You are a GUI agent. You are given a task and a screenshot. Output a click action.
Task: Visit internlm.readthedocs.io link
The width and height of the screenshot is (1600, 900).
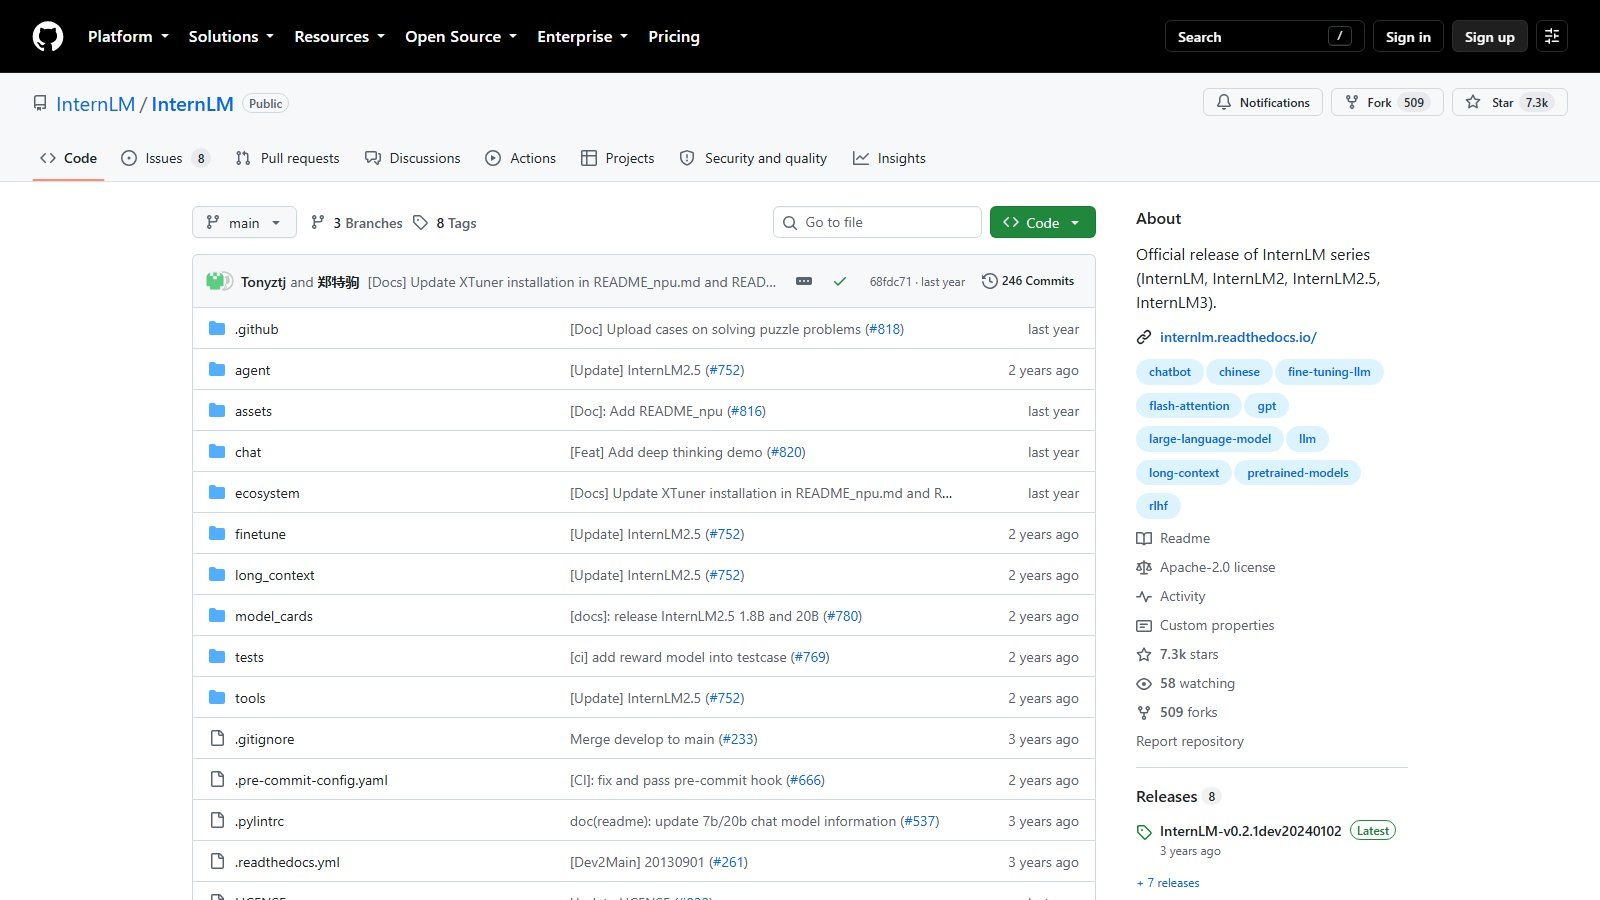click(1238, 337)
